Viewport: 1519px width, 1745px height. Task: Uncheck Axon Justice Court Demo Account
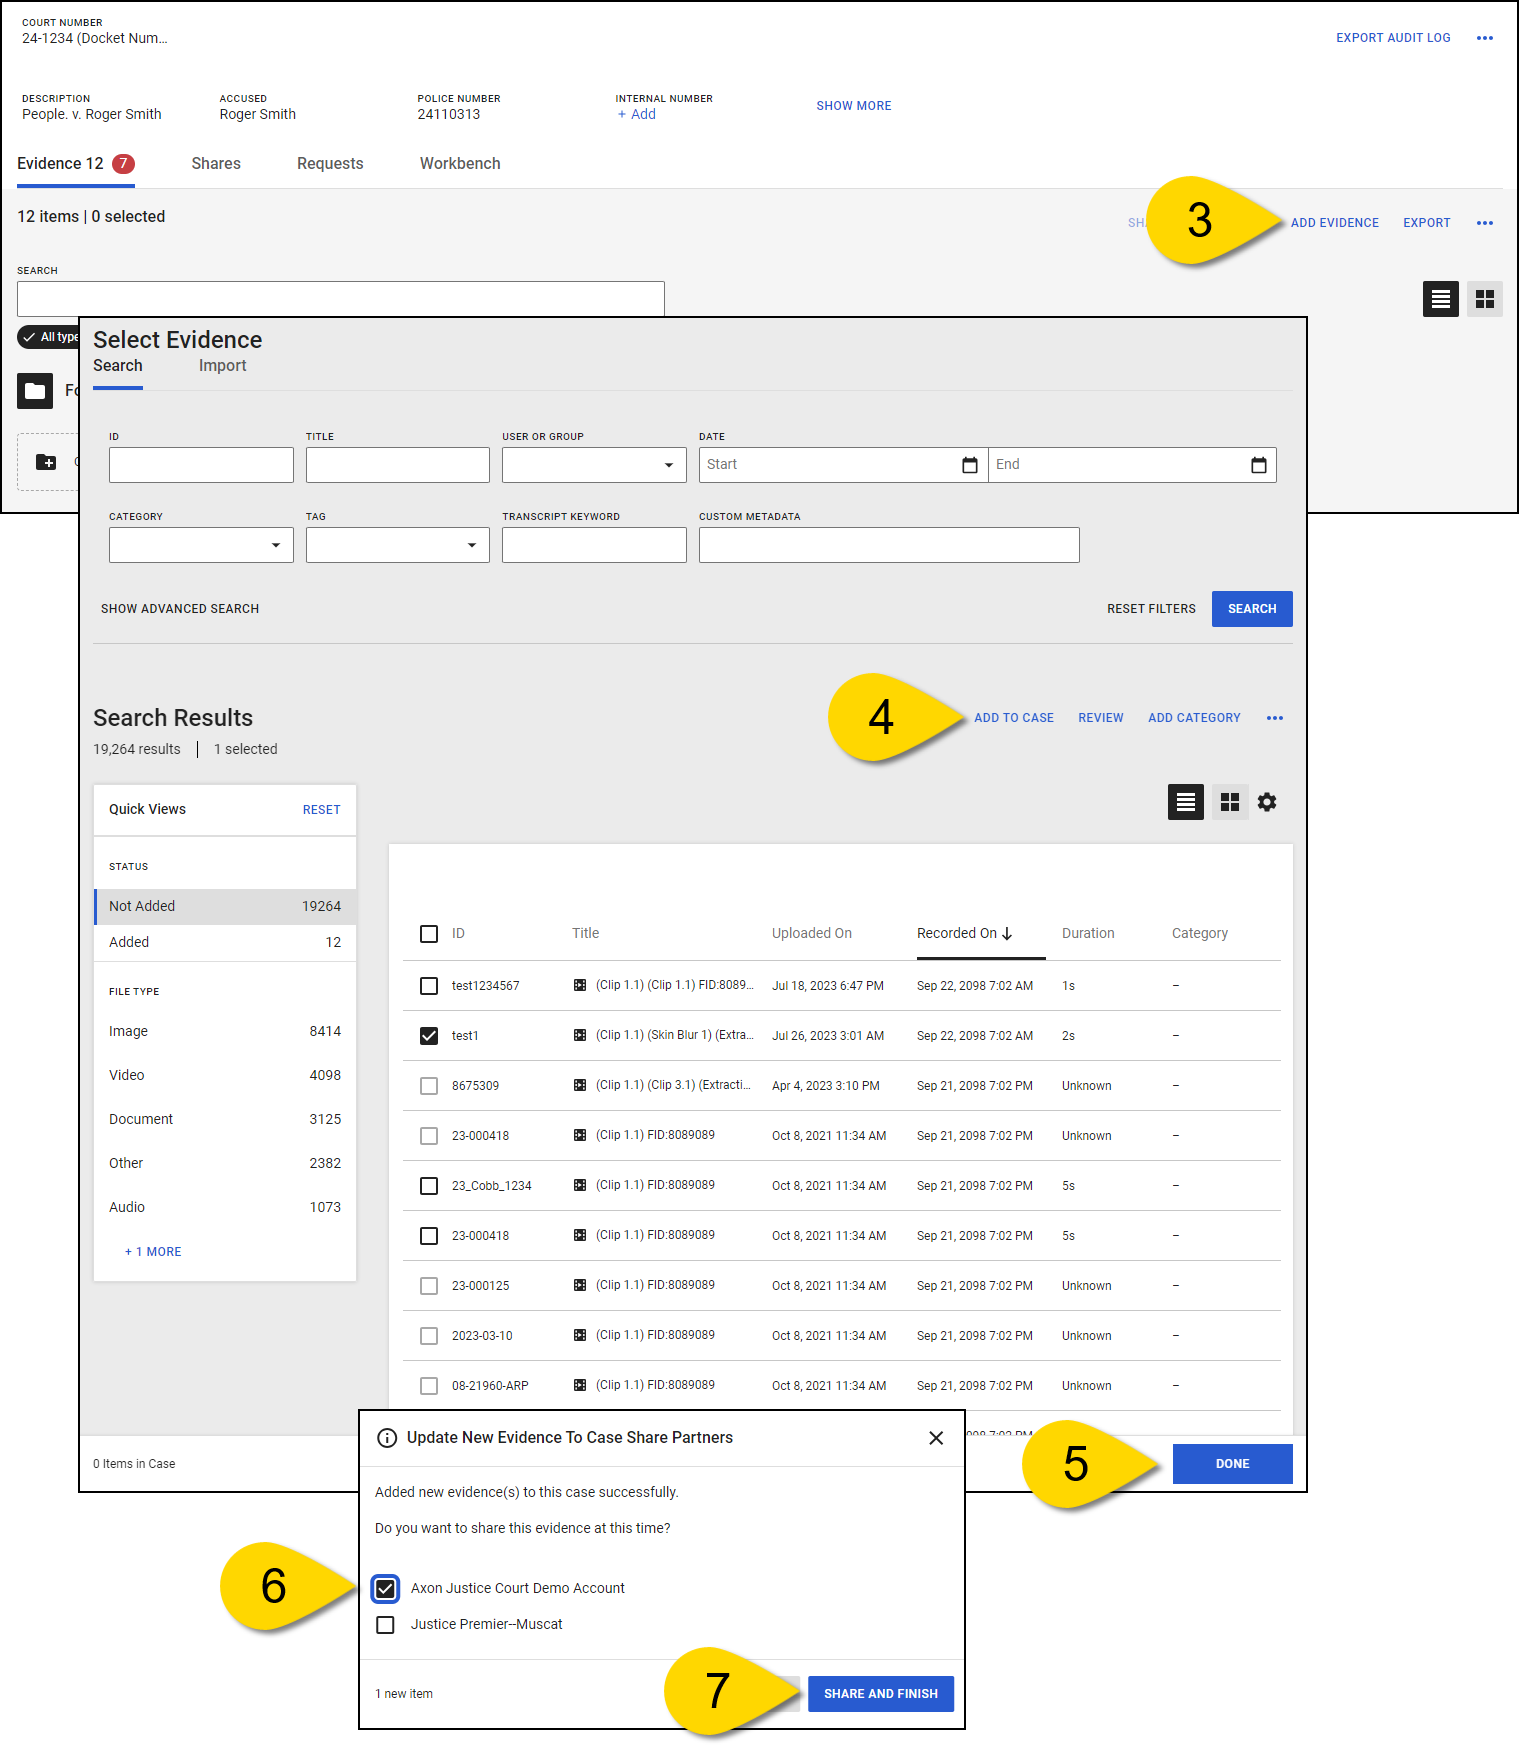point(385,1588)
